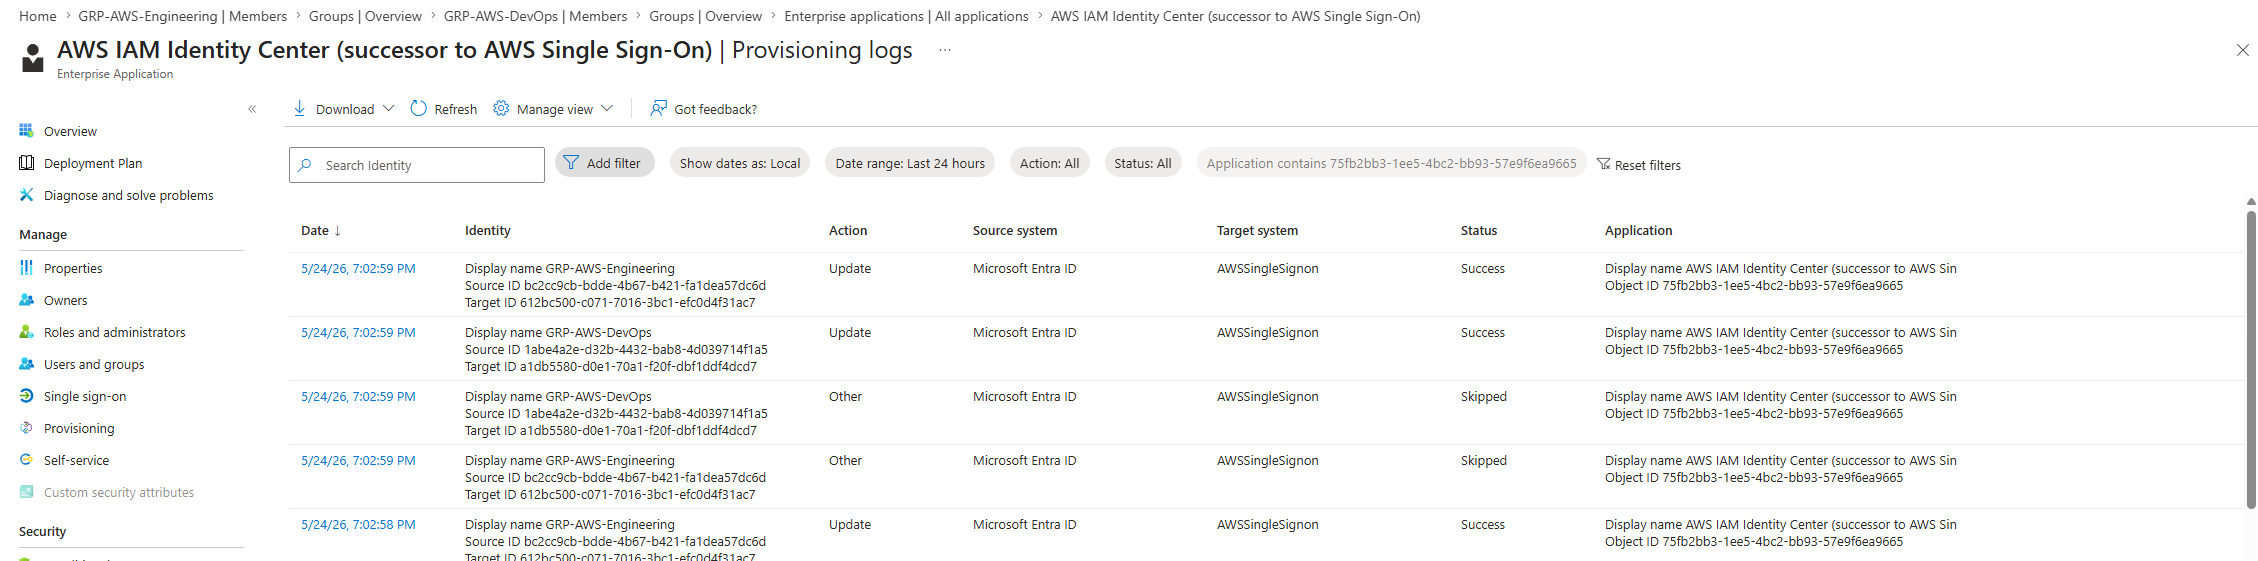Click the Custom security attributes icon
This screenshot has width=2258, height=561.
click(27, 492)
